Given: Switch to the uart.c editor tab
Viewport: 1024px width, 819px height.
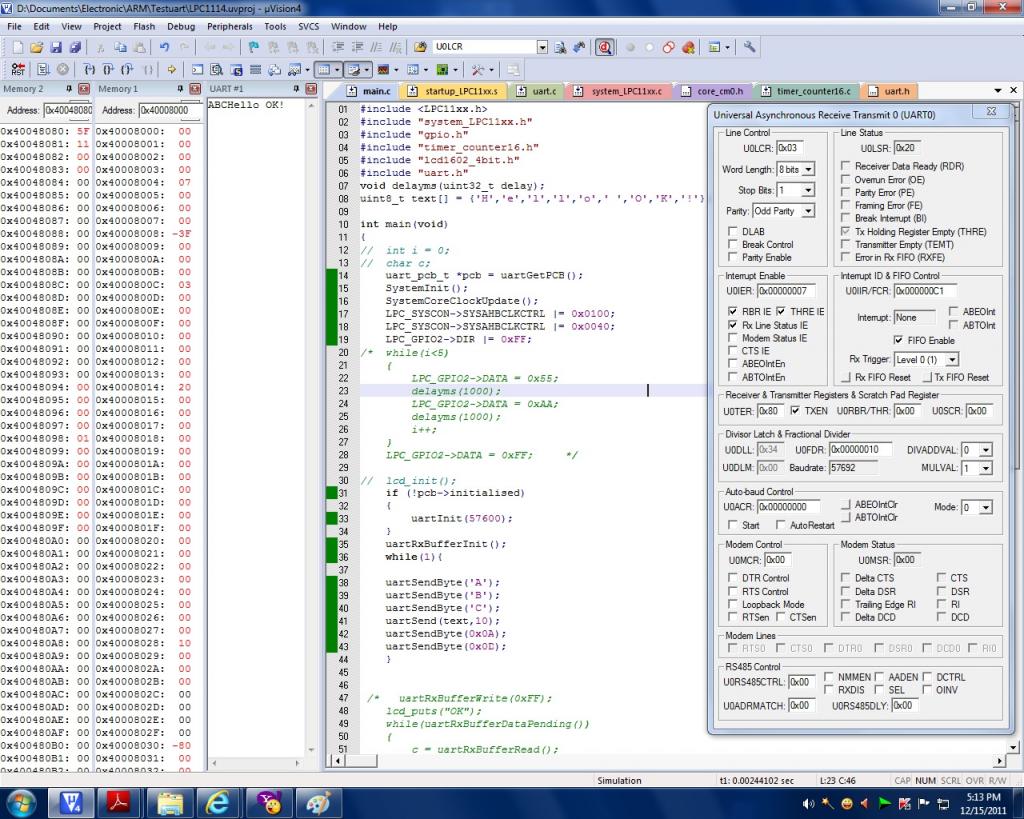Looking at the screenshot, I should coord(537,91).
